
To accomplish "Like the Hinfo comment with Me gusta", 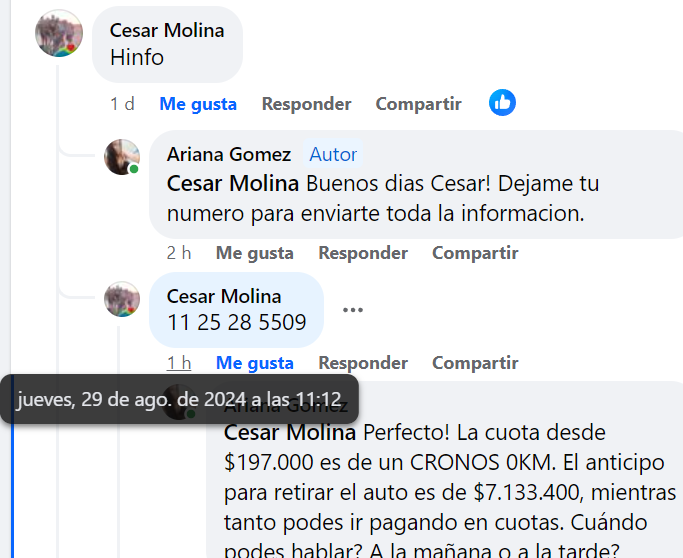I will [198, 104].
